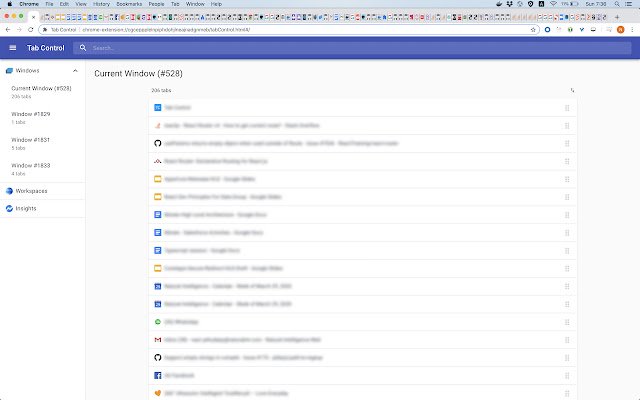Open the Tab Control hamburger menu
The image size is (640, 400).
pyautogui.click(x=13, y=48)
